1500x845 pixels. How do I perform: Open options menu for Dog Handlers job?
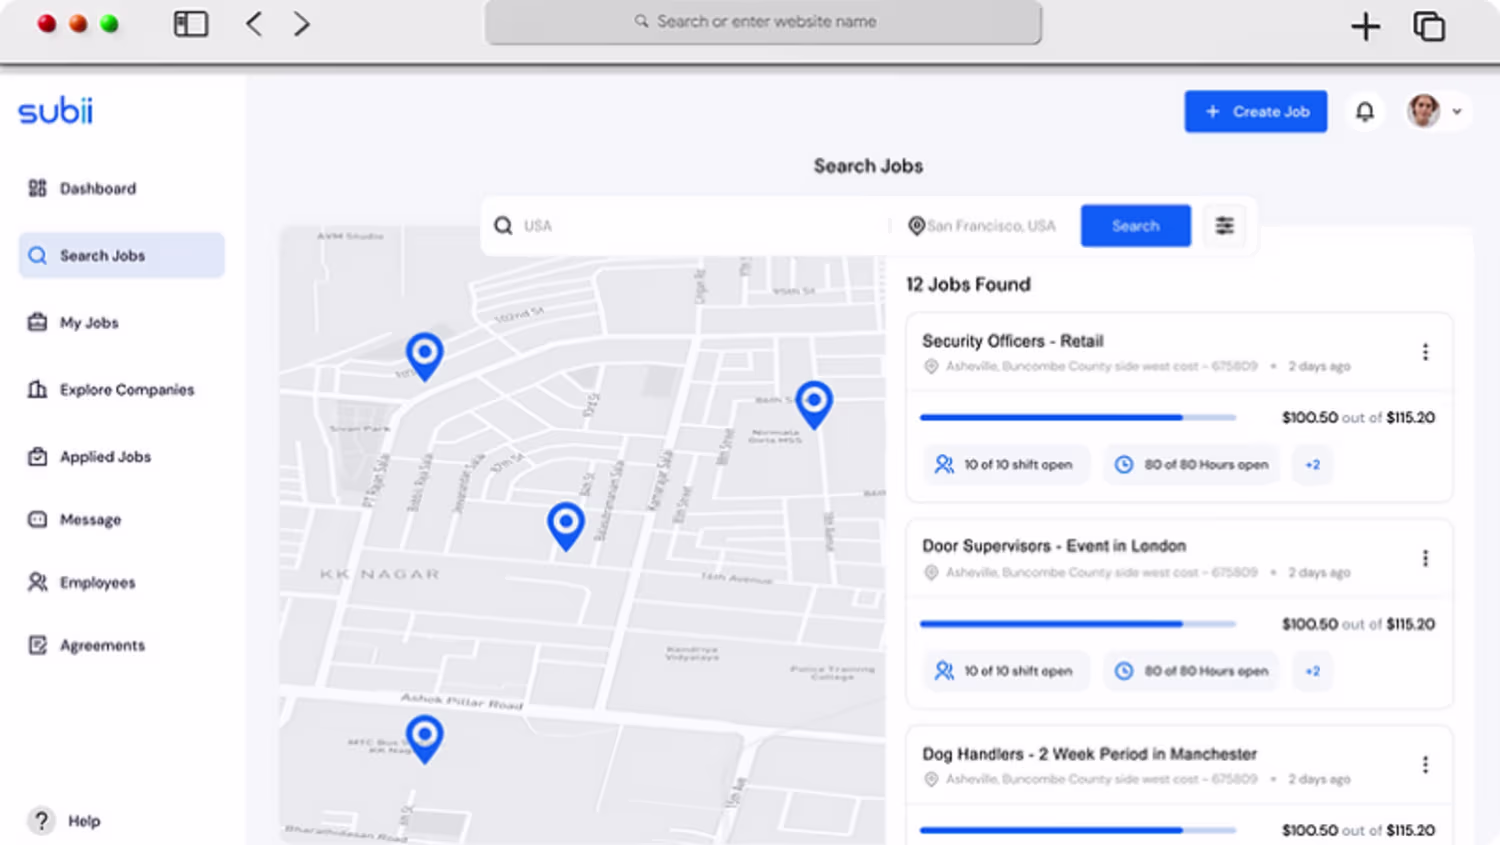tap(1425, 765)
